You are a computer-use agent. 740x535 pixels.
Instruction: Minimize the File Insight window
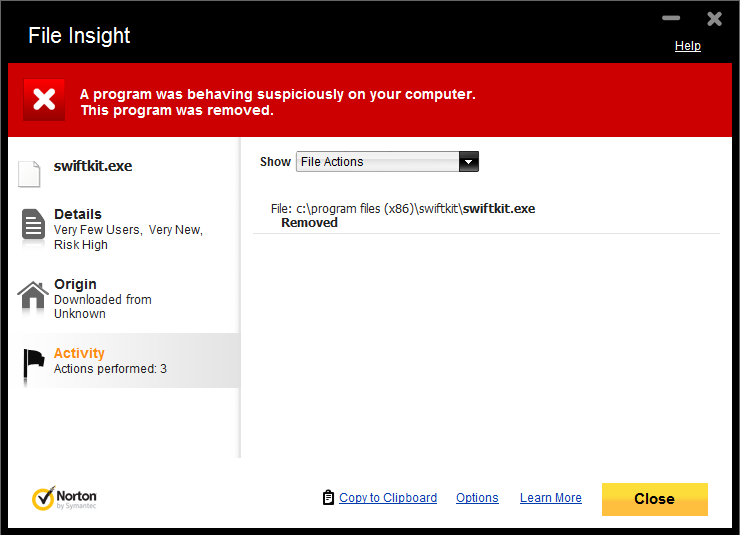point(671,18)
